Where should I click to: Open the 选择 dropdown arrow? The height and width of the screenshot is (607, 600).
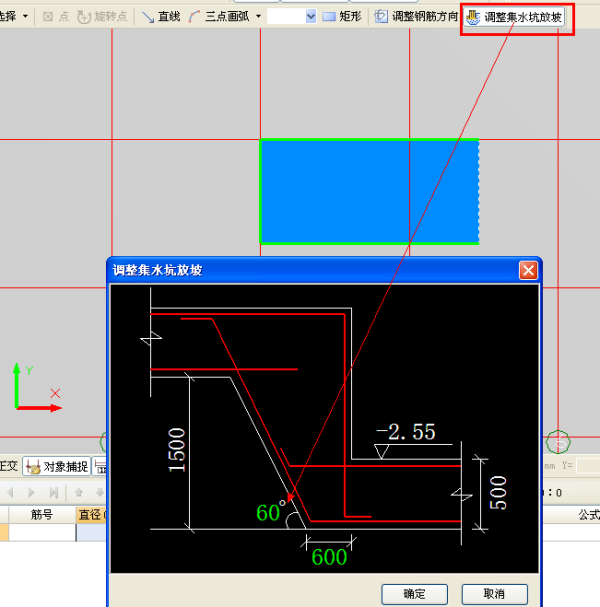pos(25,17)
